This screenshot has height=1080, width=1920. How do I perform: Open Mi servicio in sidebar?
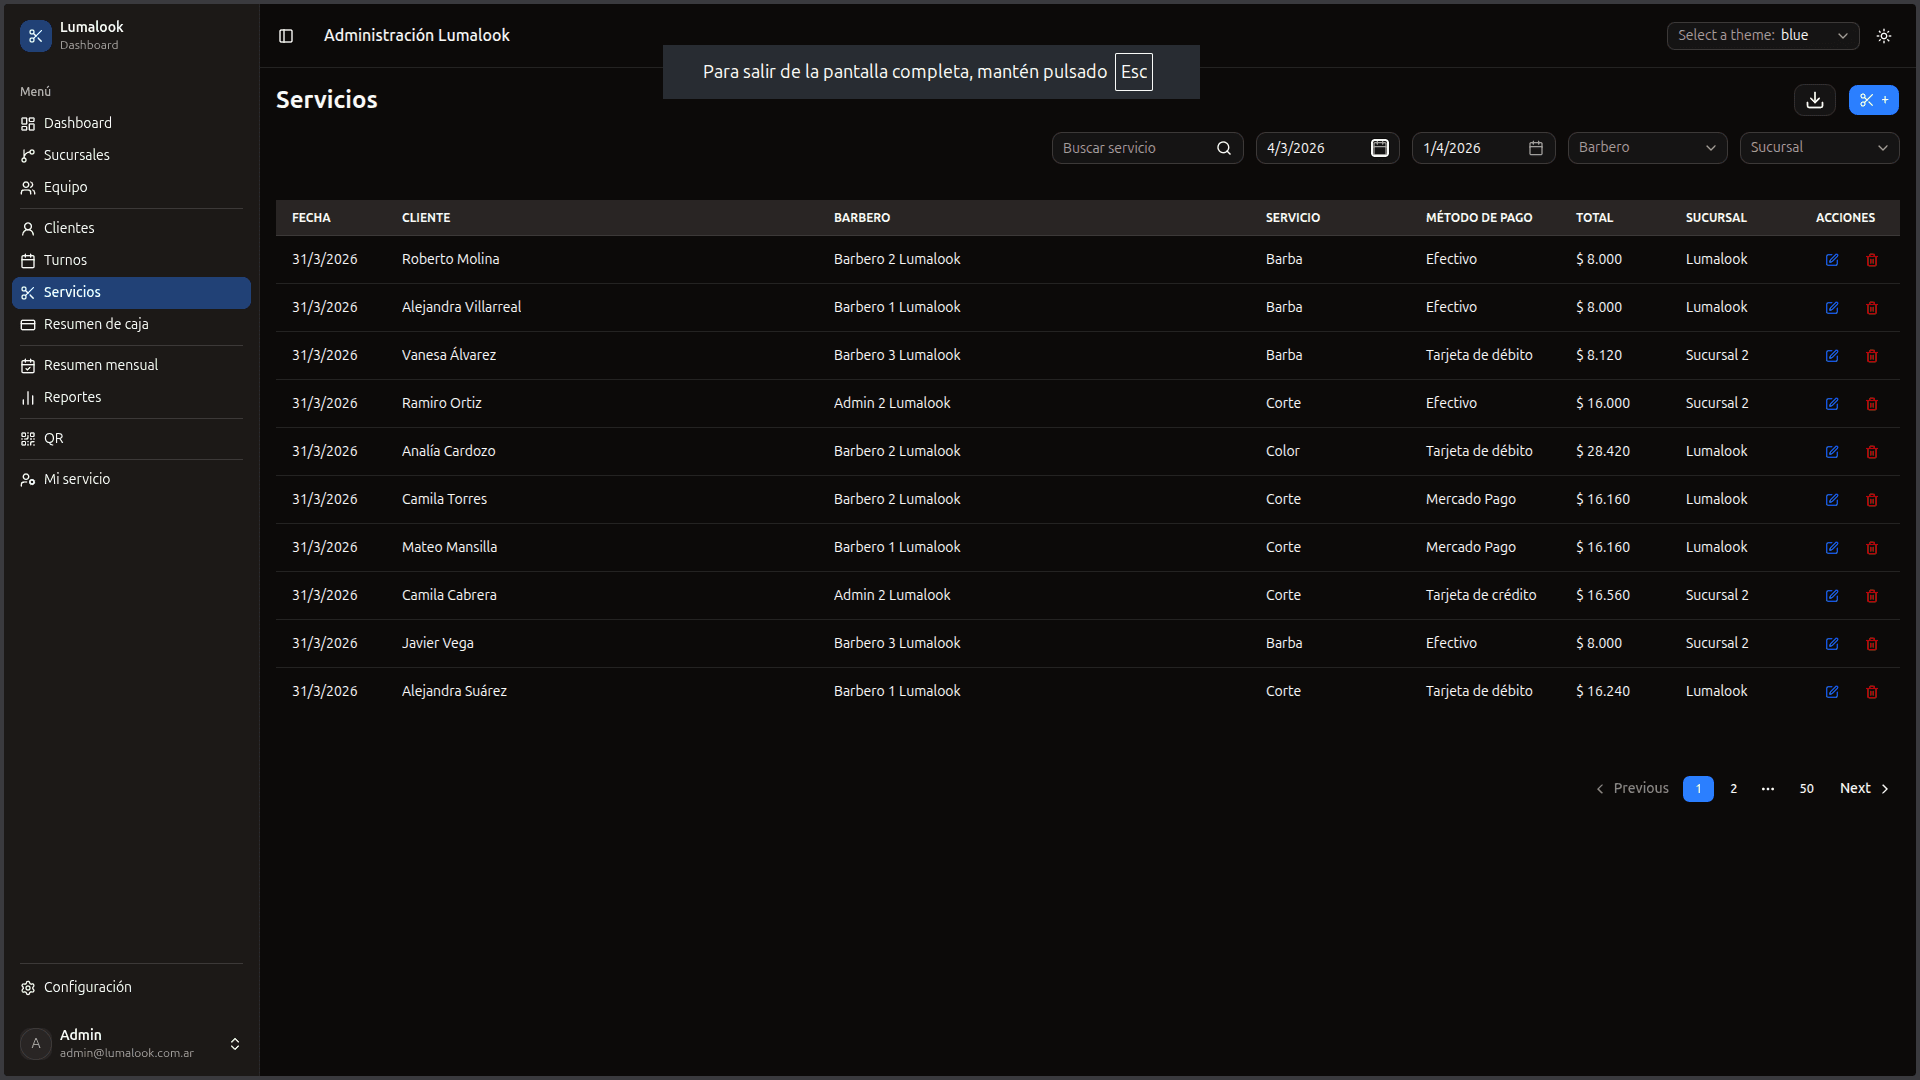[x=131, y=479]
